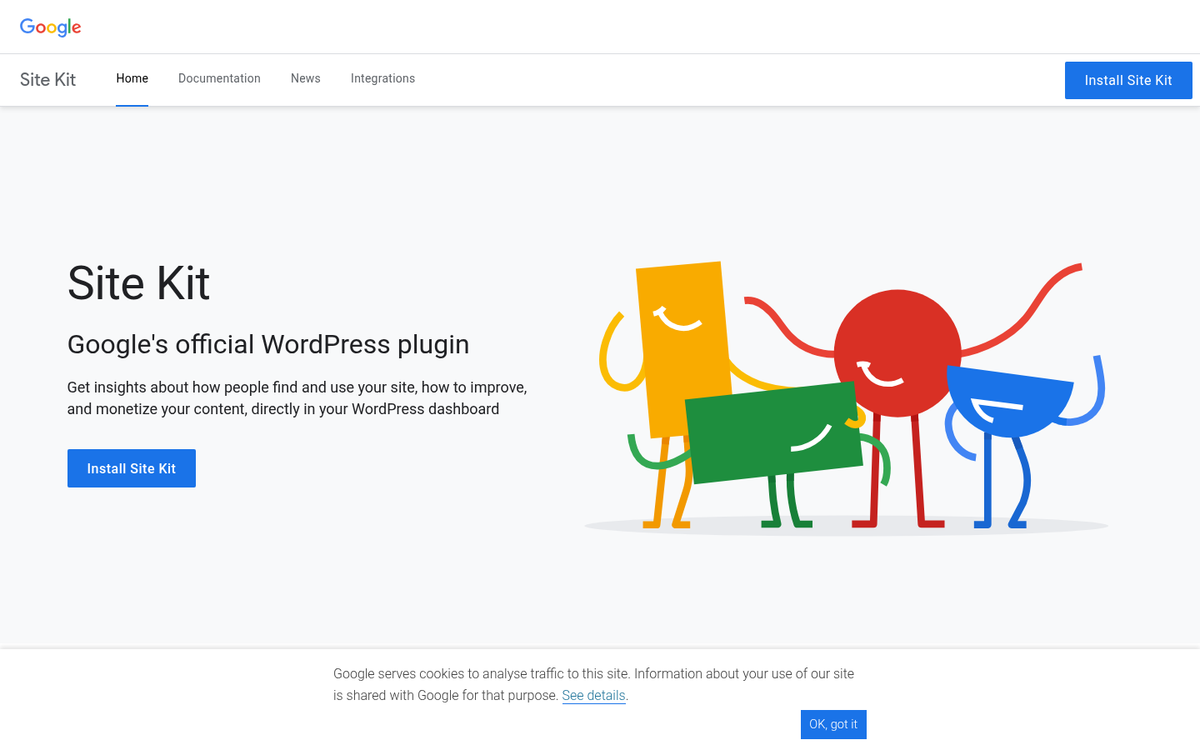Click the Site Kit site title

(x=47, y=79)
